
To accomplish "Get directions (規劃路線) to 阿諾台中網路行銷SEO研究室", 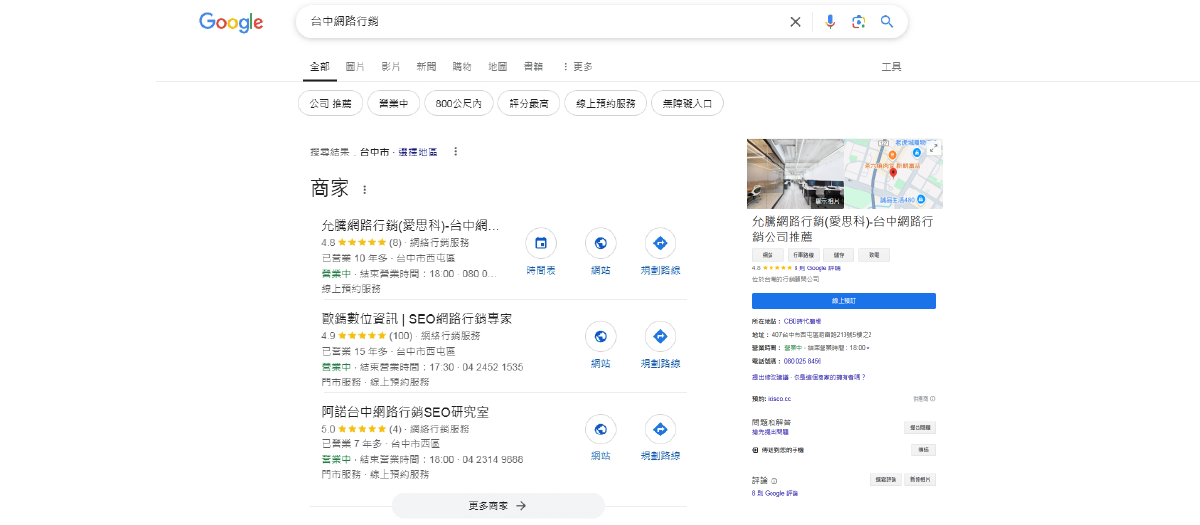I will click(660, 429).
